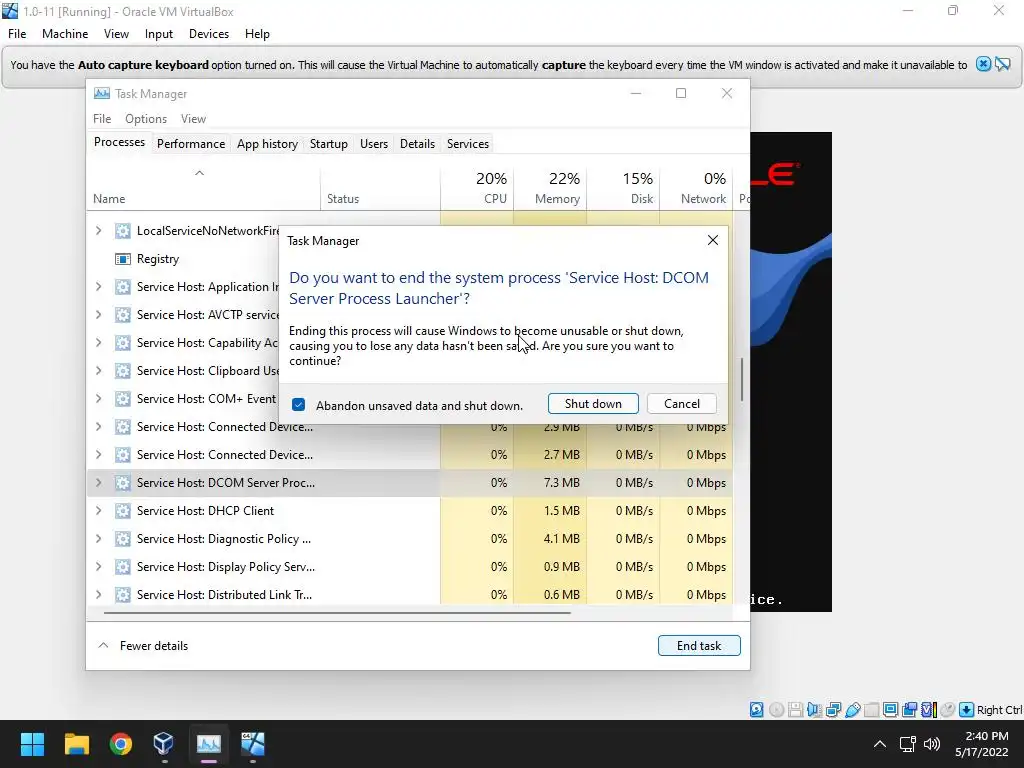The height and width of the screenshot is (768, 1024).
Task: Expand Service Host: Application row
Action: [99, 287]
